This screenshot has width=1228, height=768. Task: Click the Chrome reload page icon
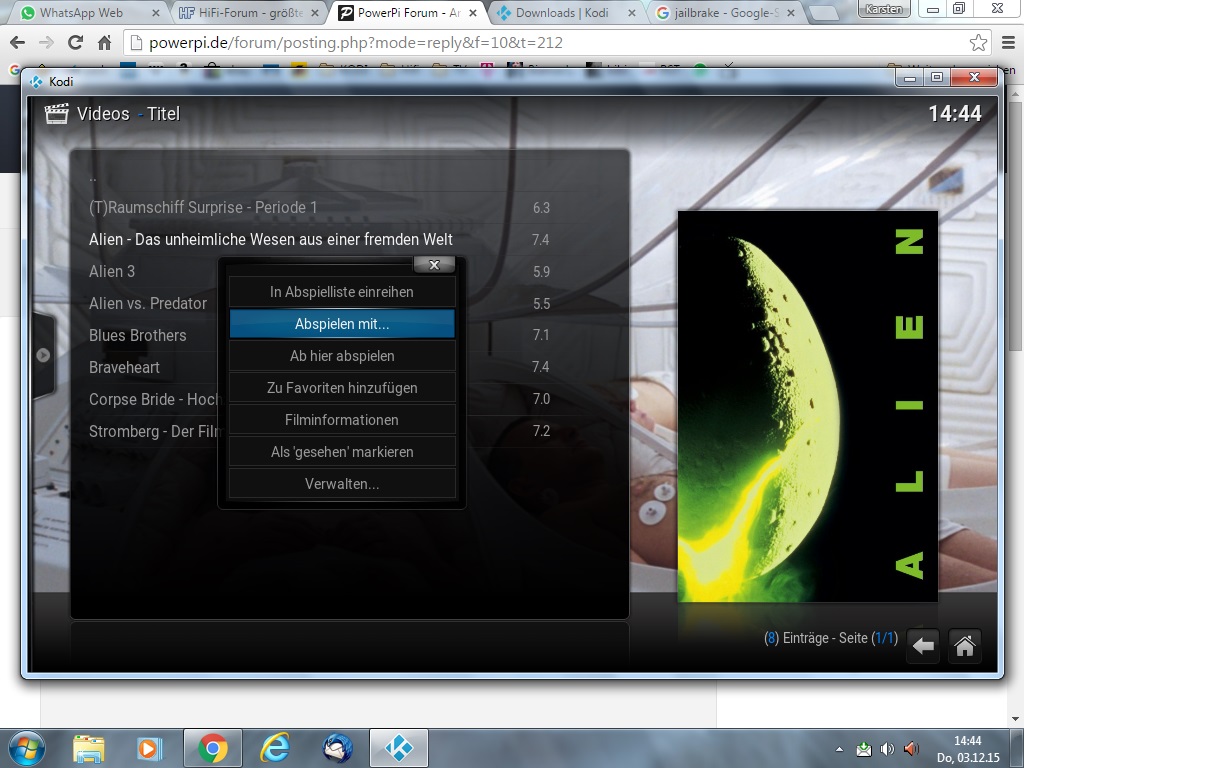75,43
